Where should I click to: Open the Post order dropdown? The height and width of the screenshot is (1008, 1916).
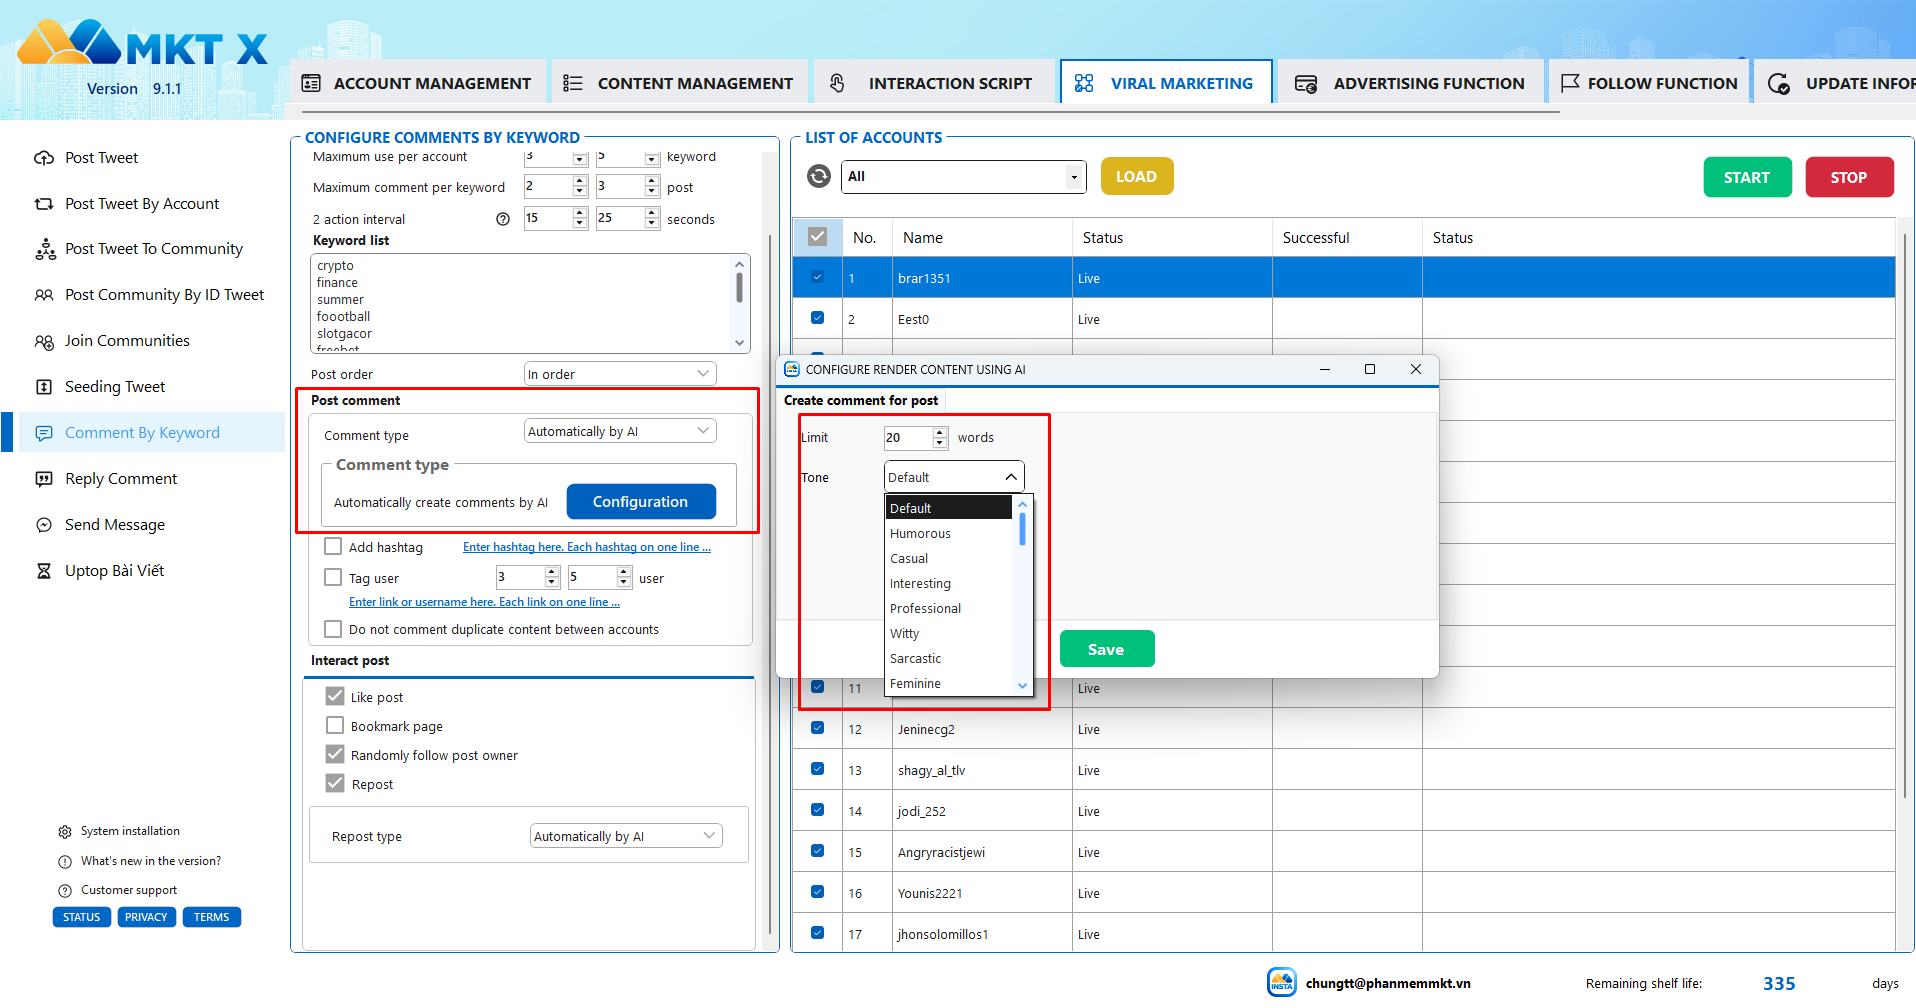[x=620, y=374]
